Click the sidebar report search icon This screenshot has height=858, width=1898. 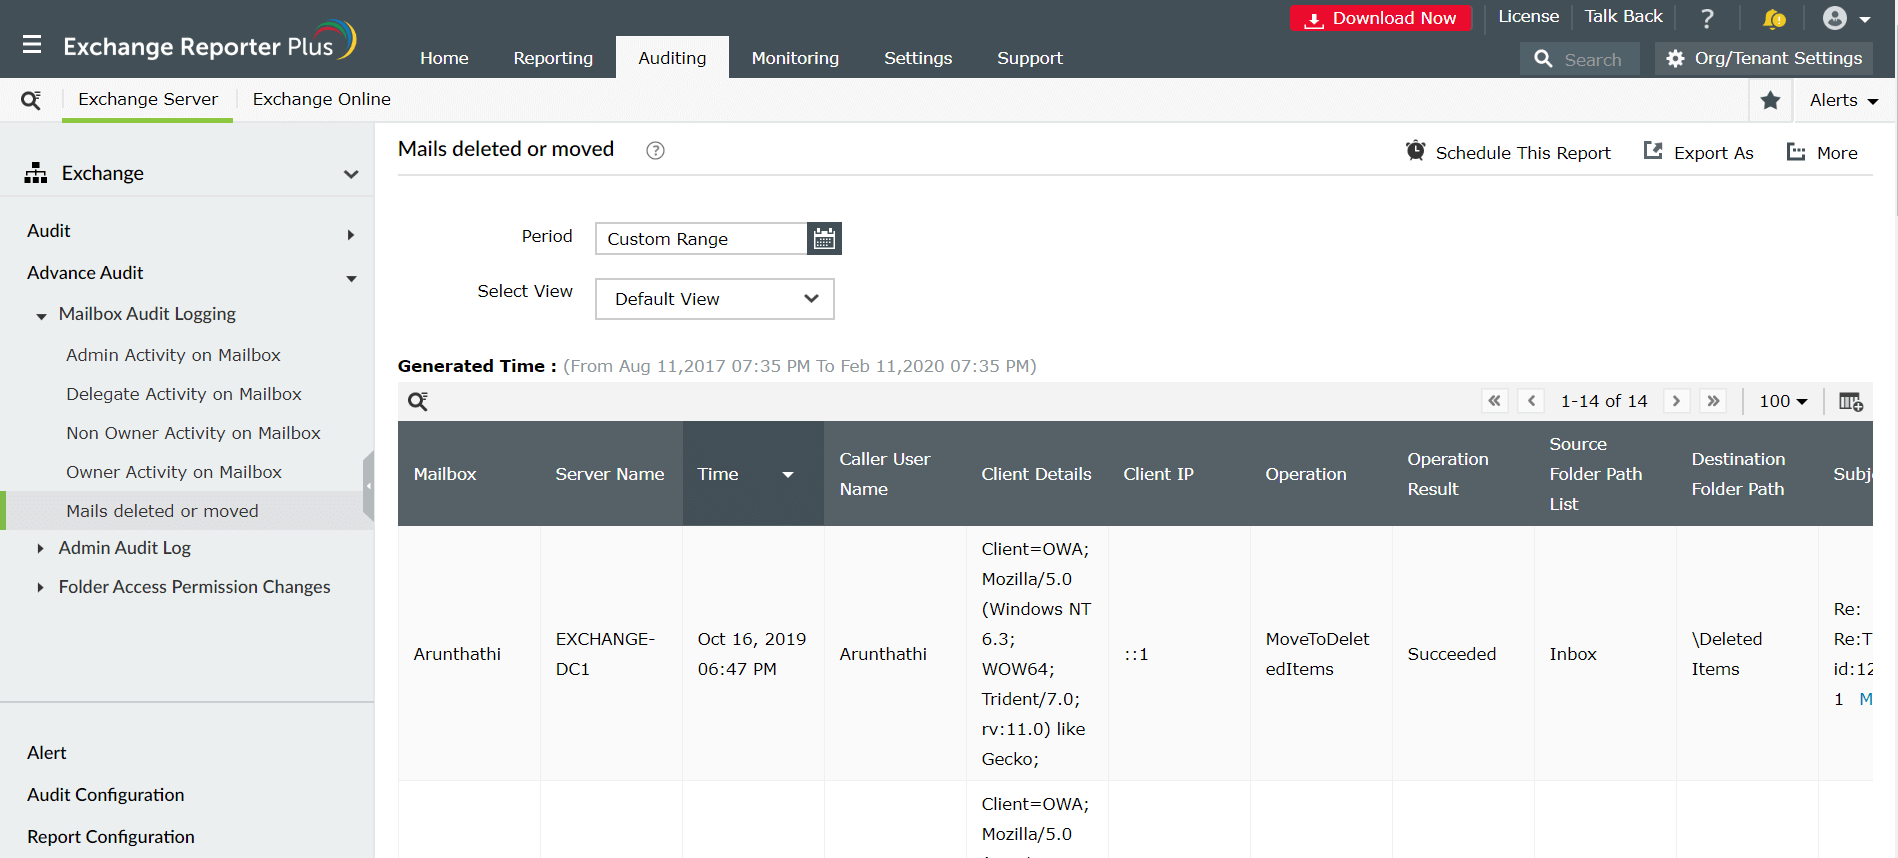pos(31,100)
